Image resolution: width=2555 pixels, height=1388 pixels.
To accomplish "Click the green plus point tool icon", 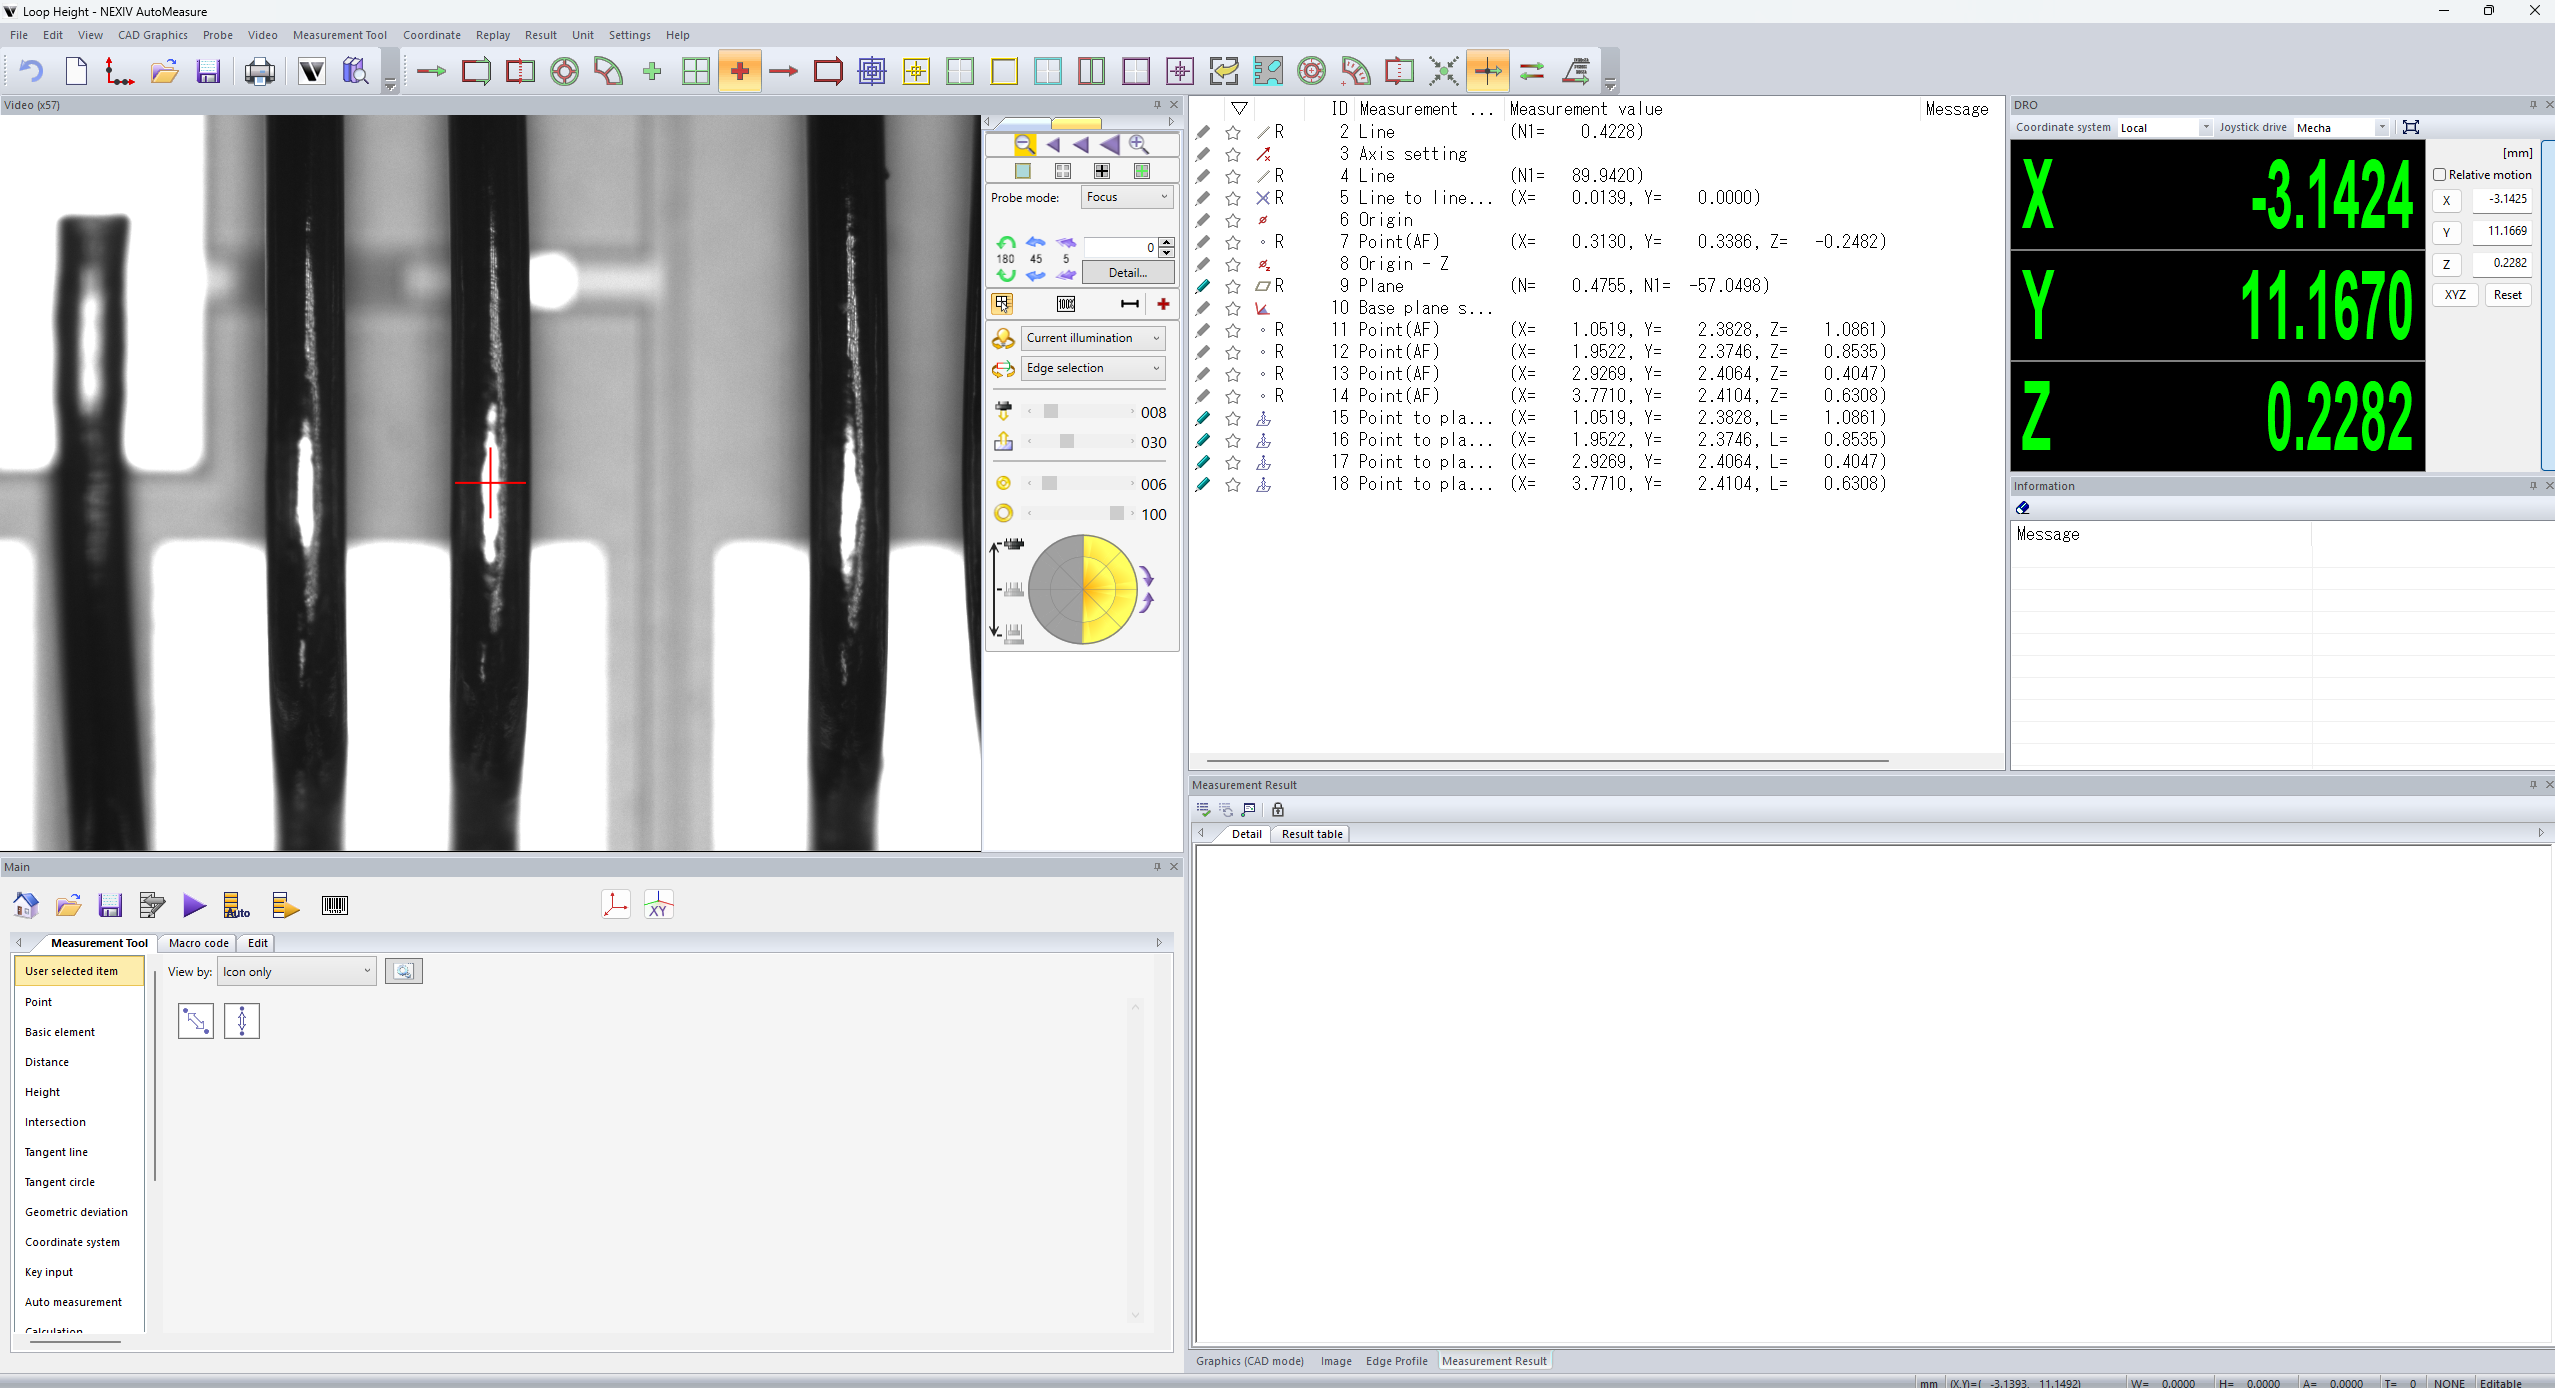I will click(x=652, y=72).
